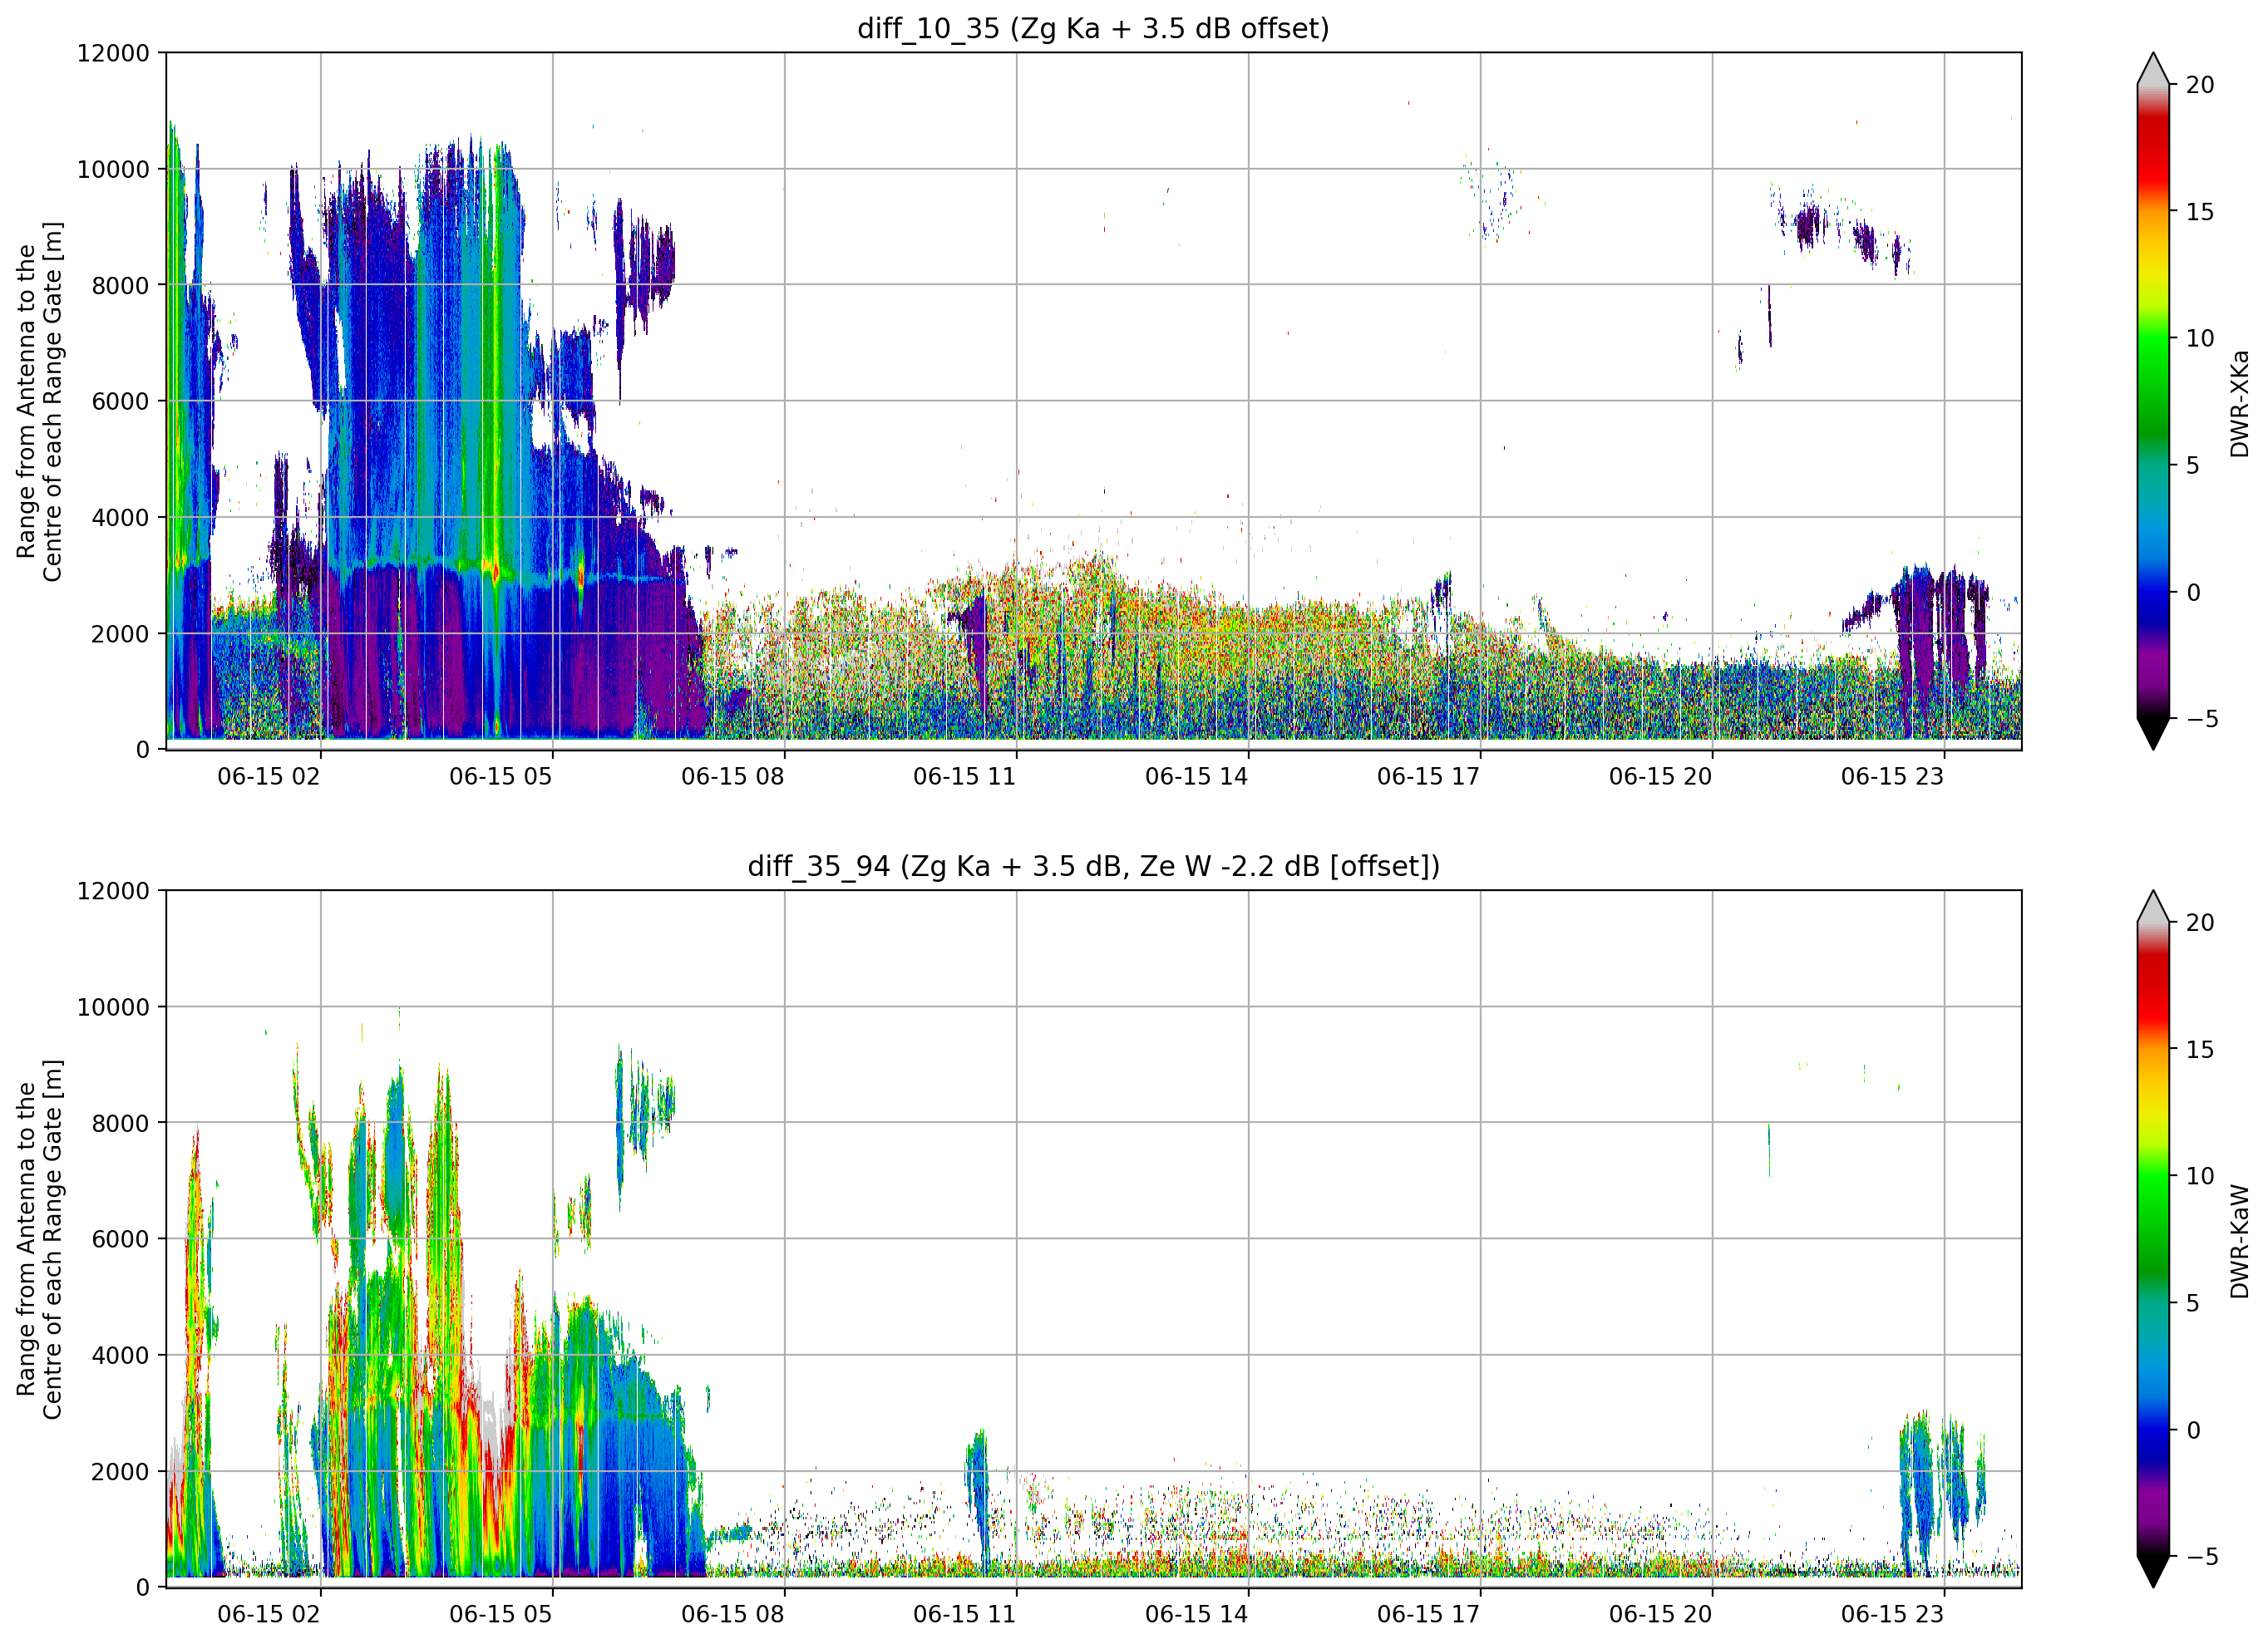
Task: Select the "DWR-XKa" colorbar label
Action: tap(2240, 403)
